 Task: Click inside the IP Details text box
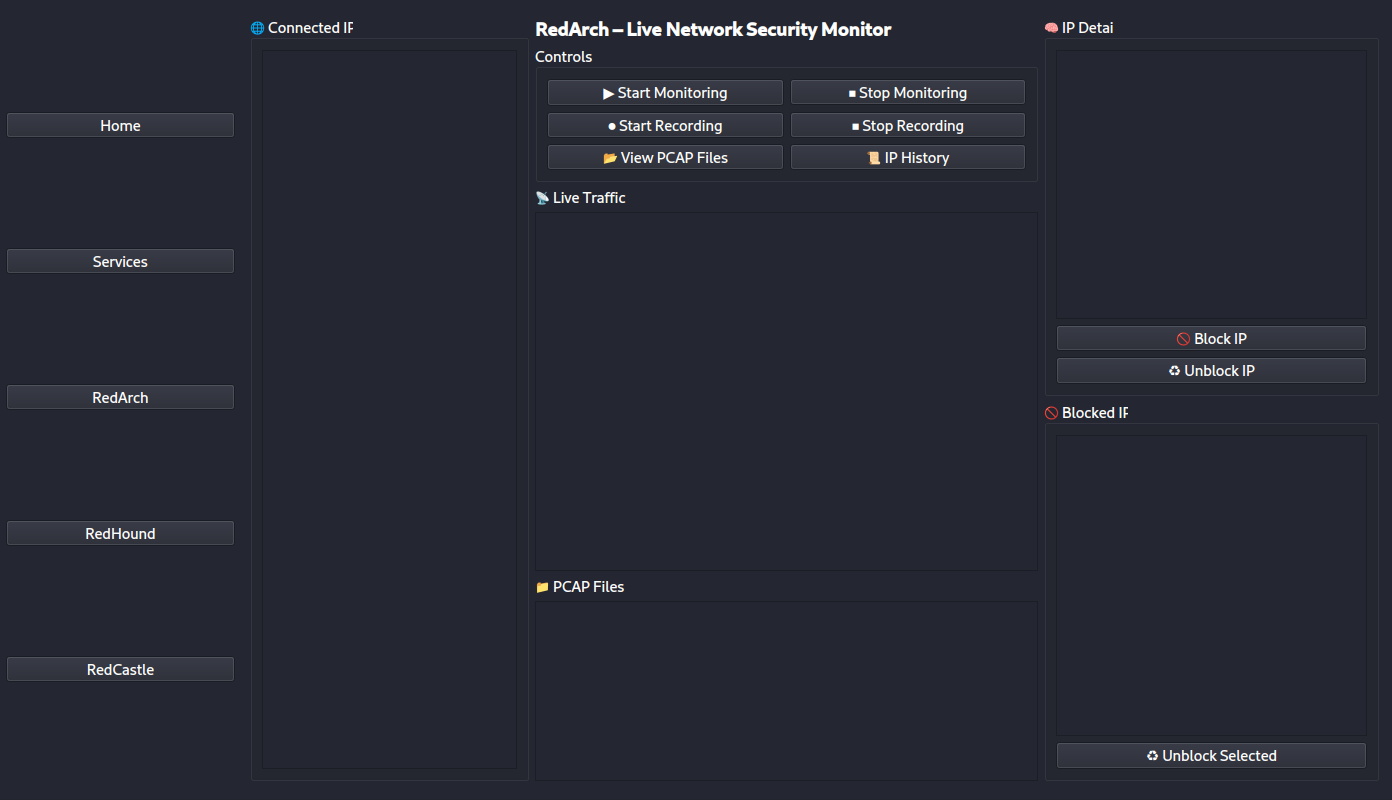tap(1211, 184)
